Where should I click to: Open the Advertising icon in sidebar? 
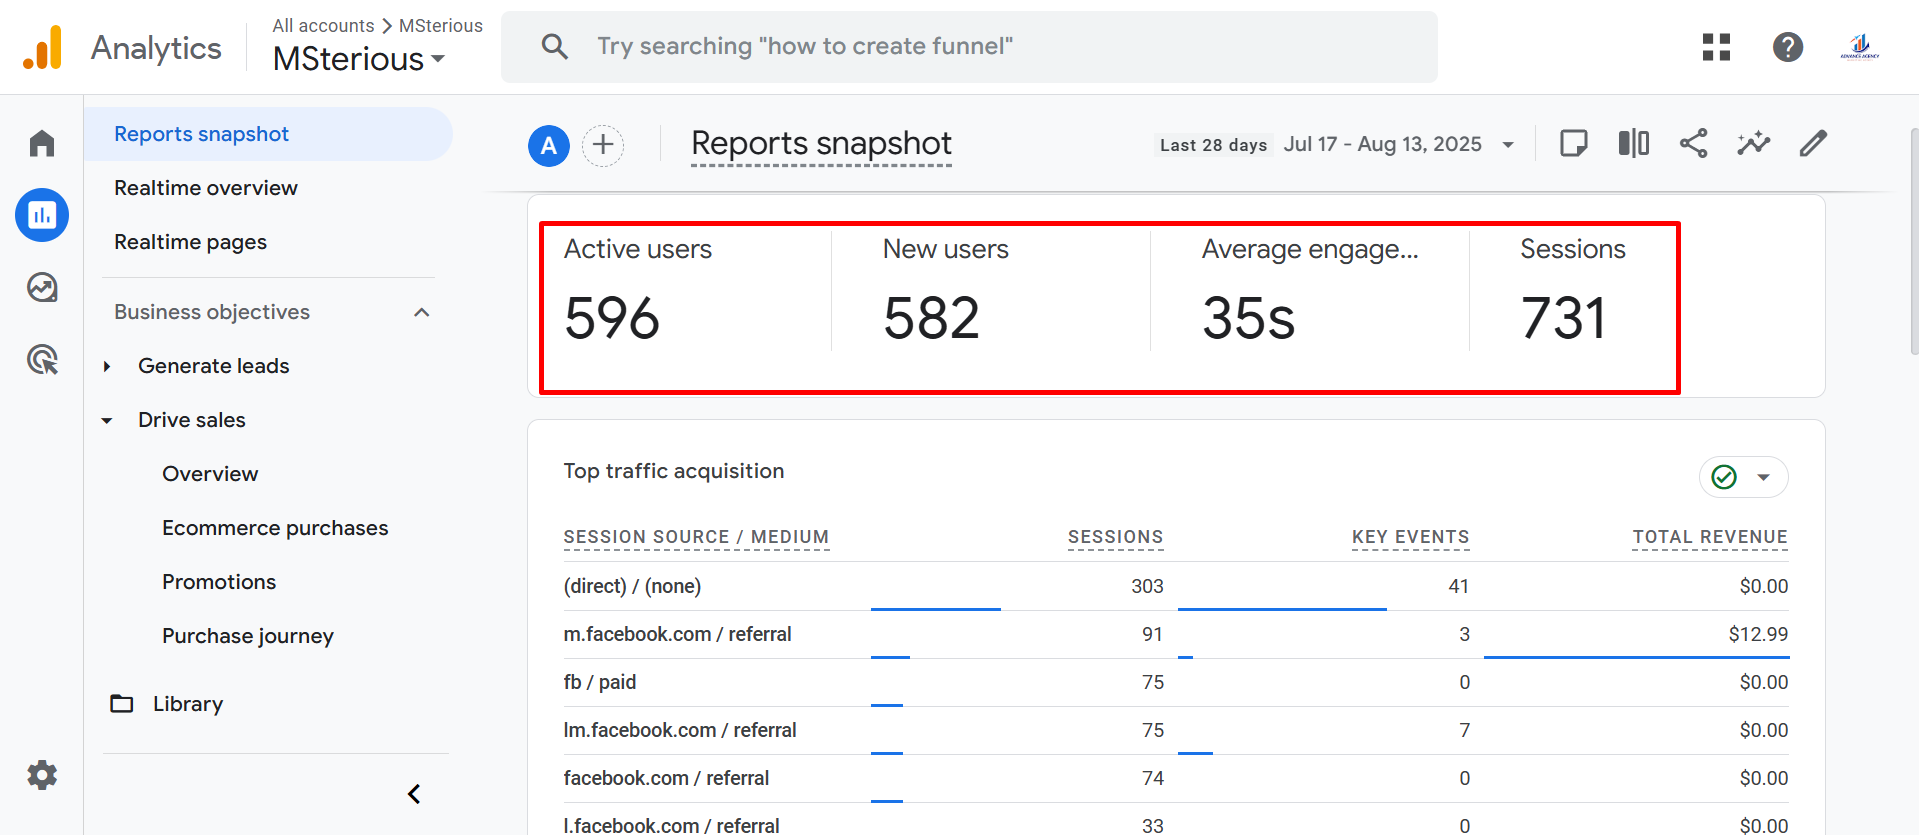[x=42, y=360]
